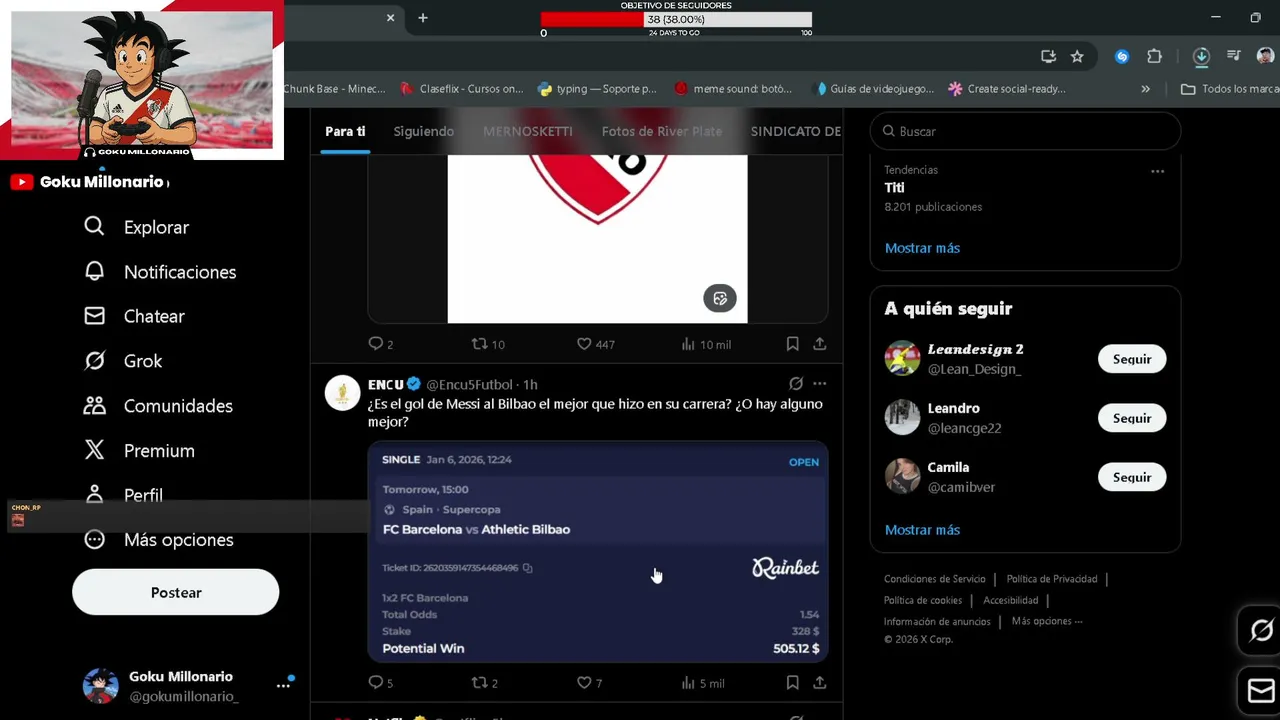Switch to SINDICATO DE tab

click(x=796, y=131)
